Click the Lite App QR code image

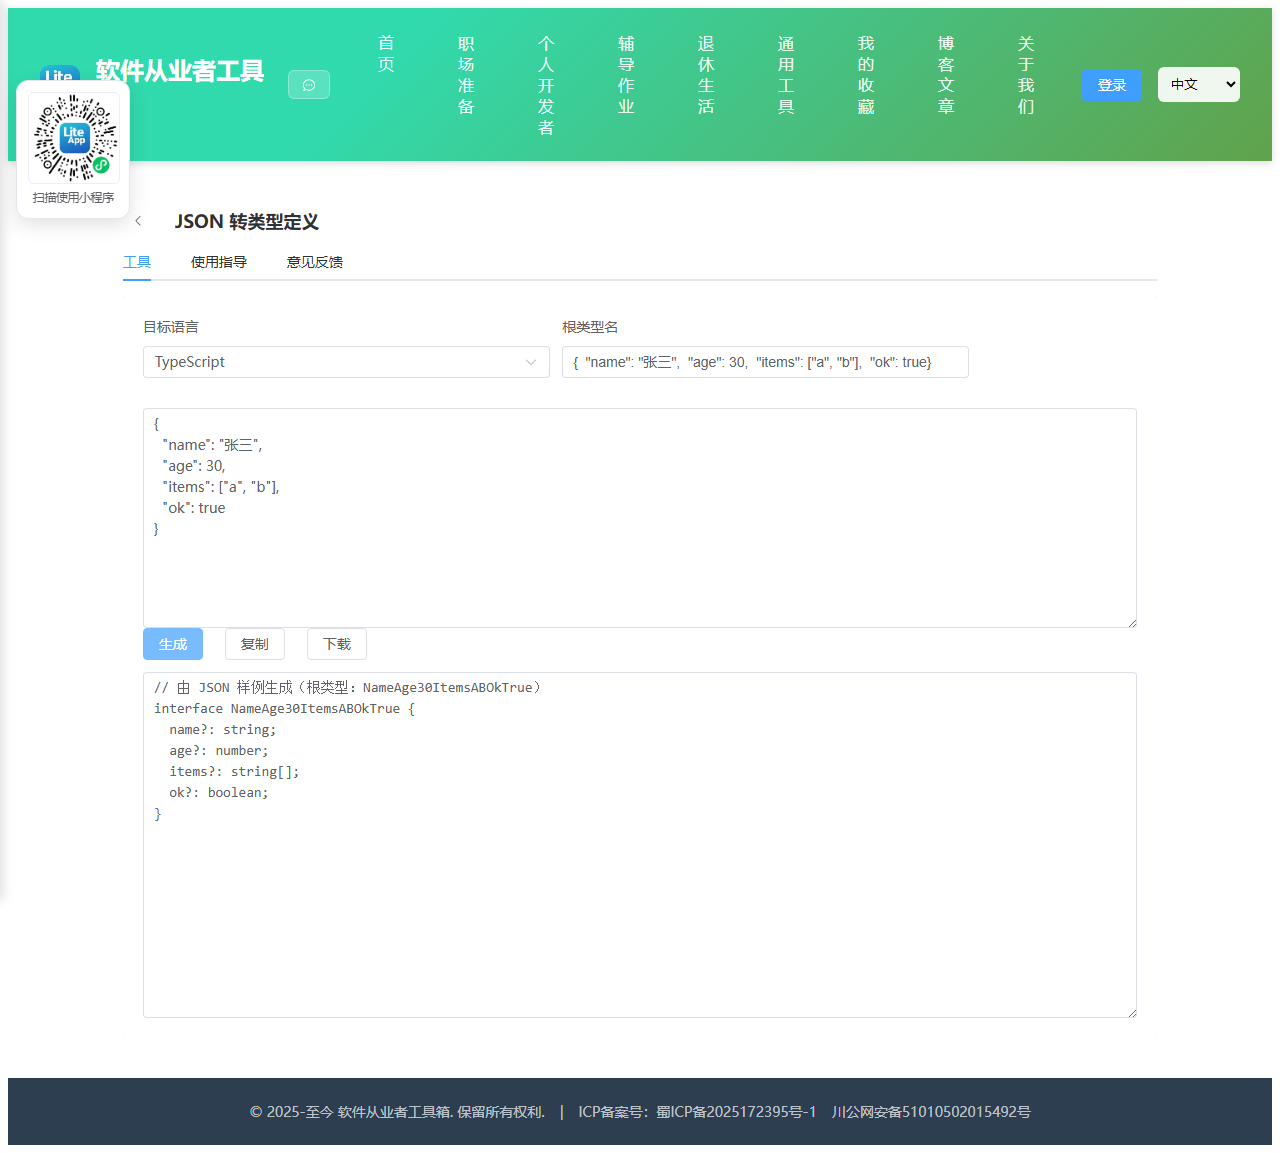[74, 137]
